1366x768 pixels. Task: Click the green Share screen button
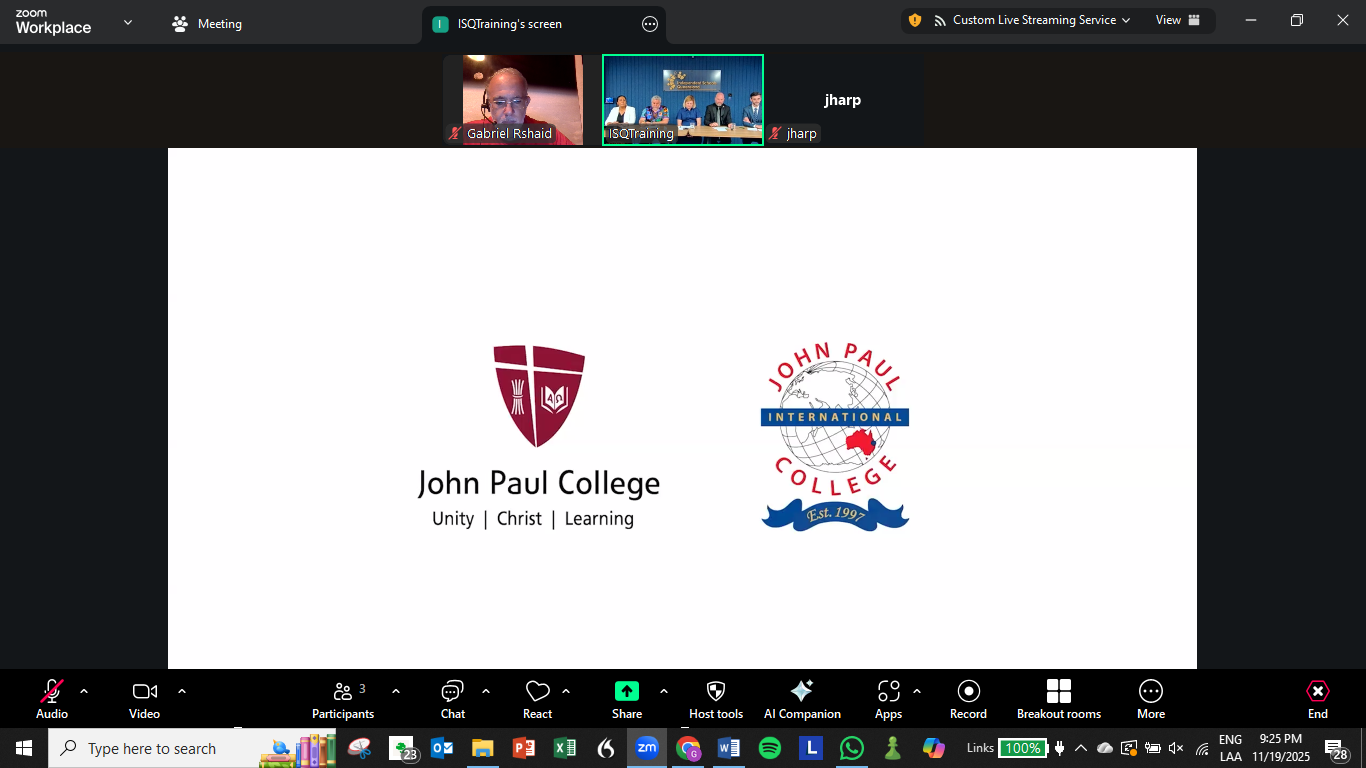click(627, 699)
